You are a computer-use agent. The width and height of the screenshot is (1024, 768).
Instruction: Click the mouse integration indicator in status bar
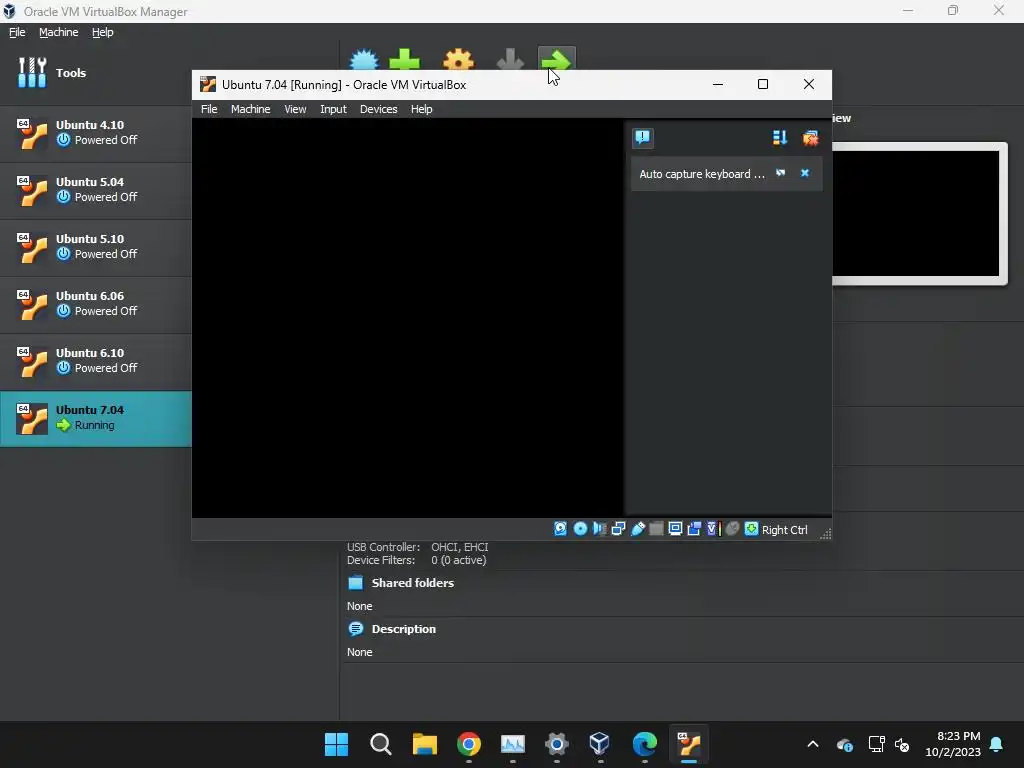(732, 529)
